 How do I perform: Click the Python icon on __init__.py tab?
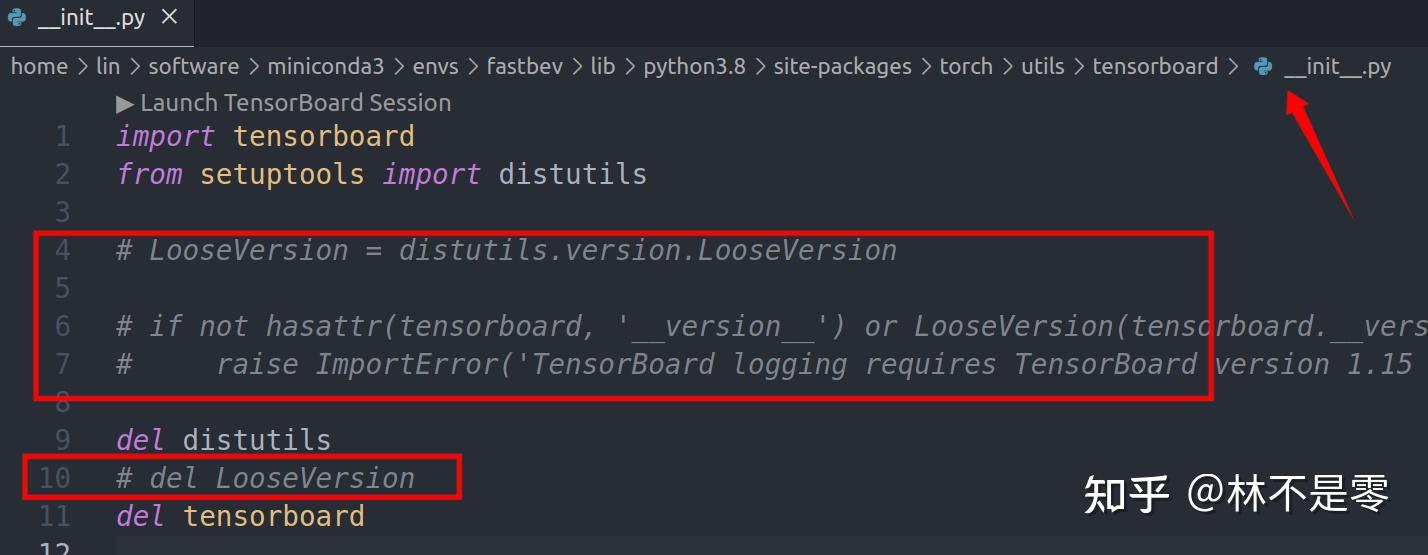16,18
